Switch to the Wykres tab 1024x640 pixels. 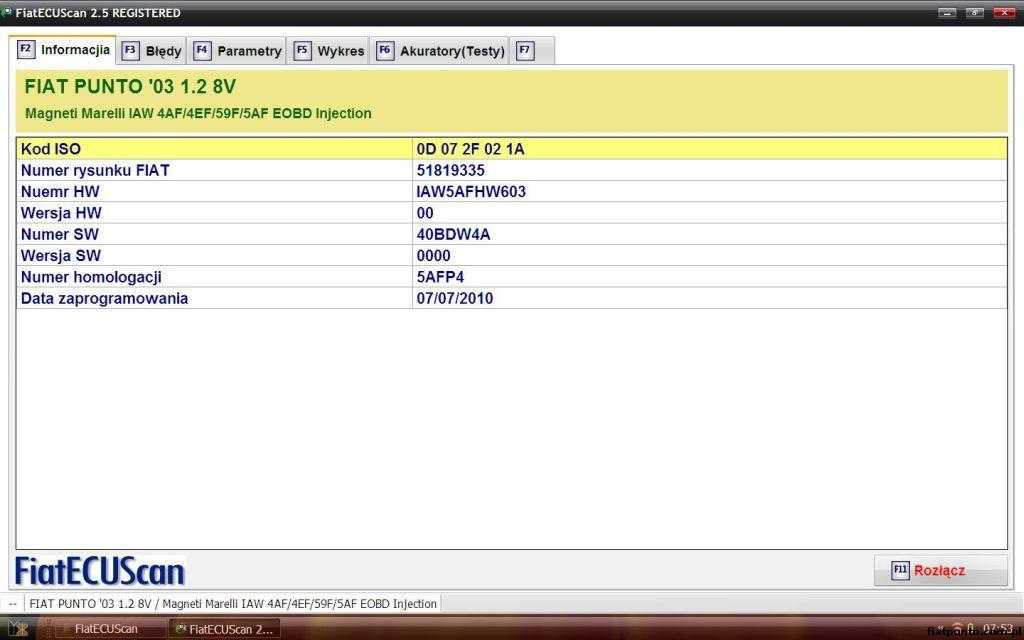(329, 51)
